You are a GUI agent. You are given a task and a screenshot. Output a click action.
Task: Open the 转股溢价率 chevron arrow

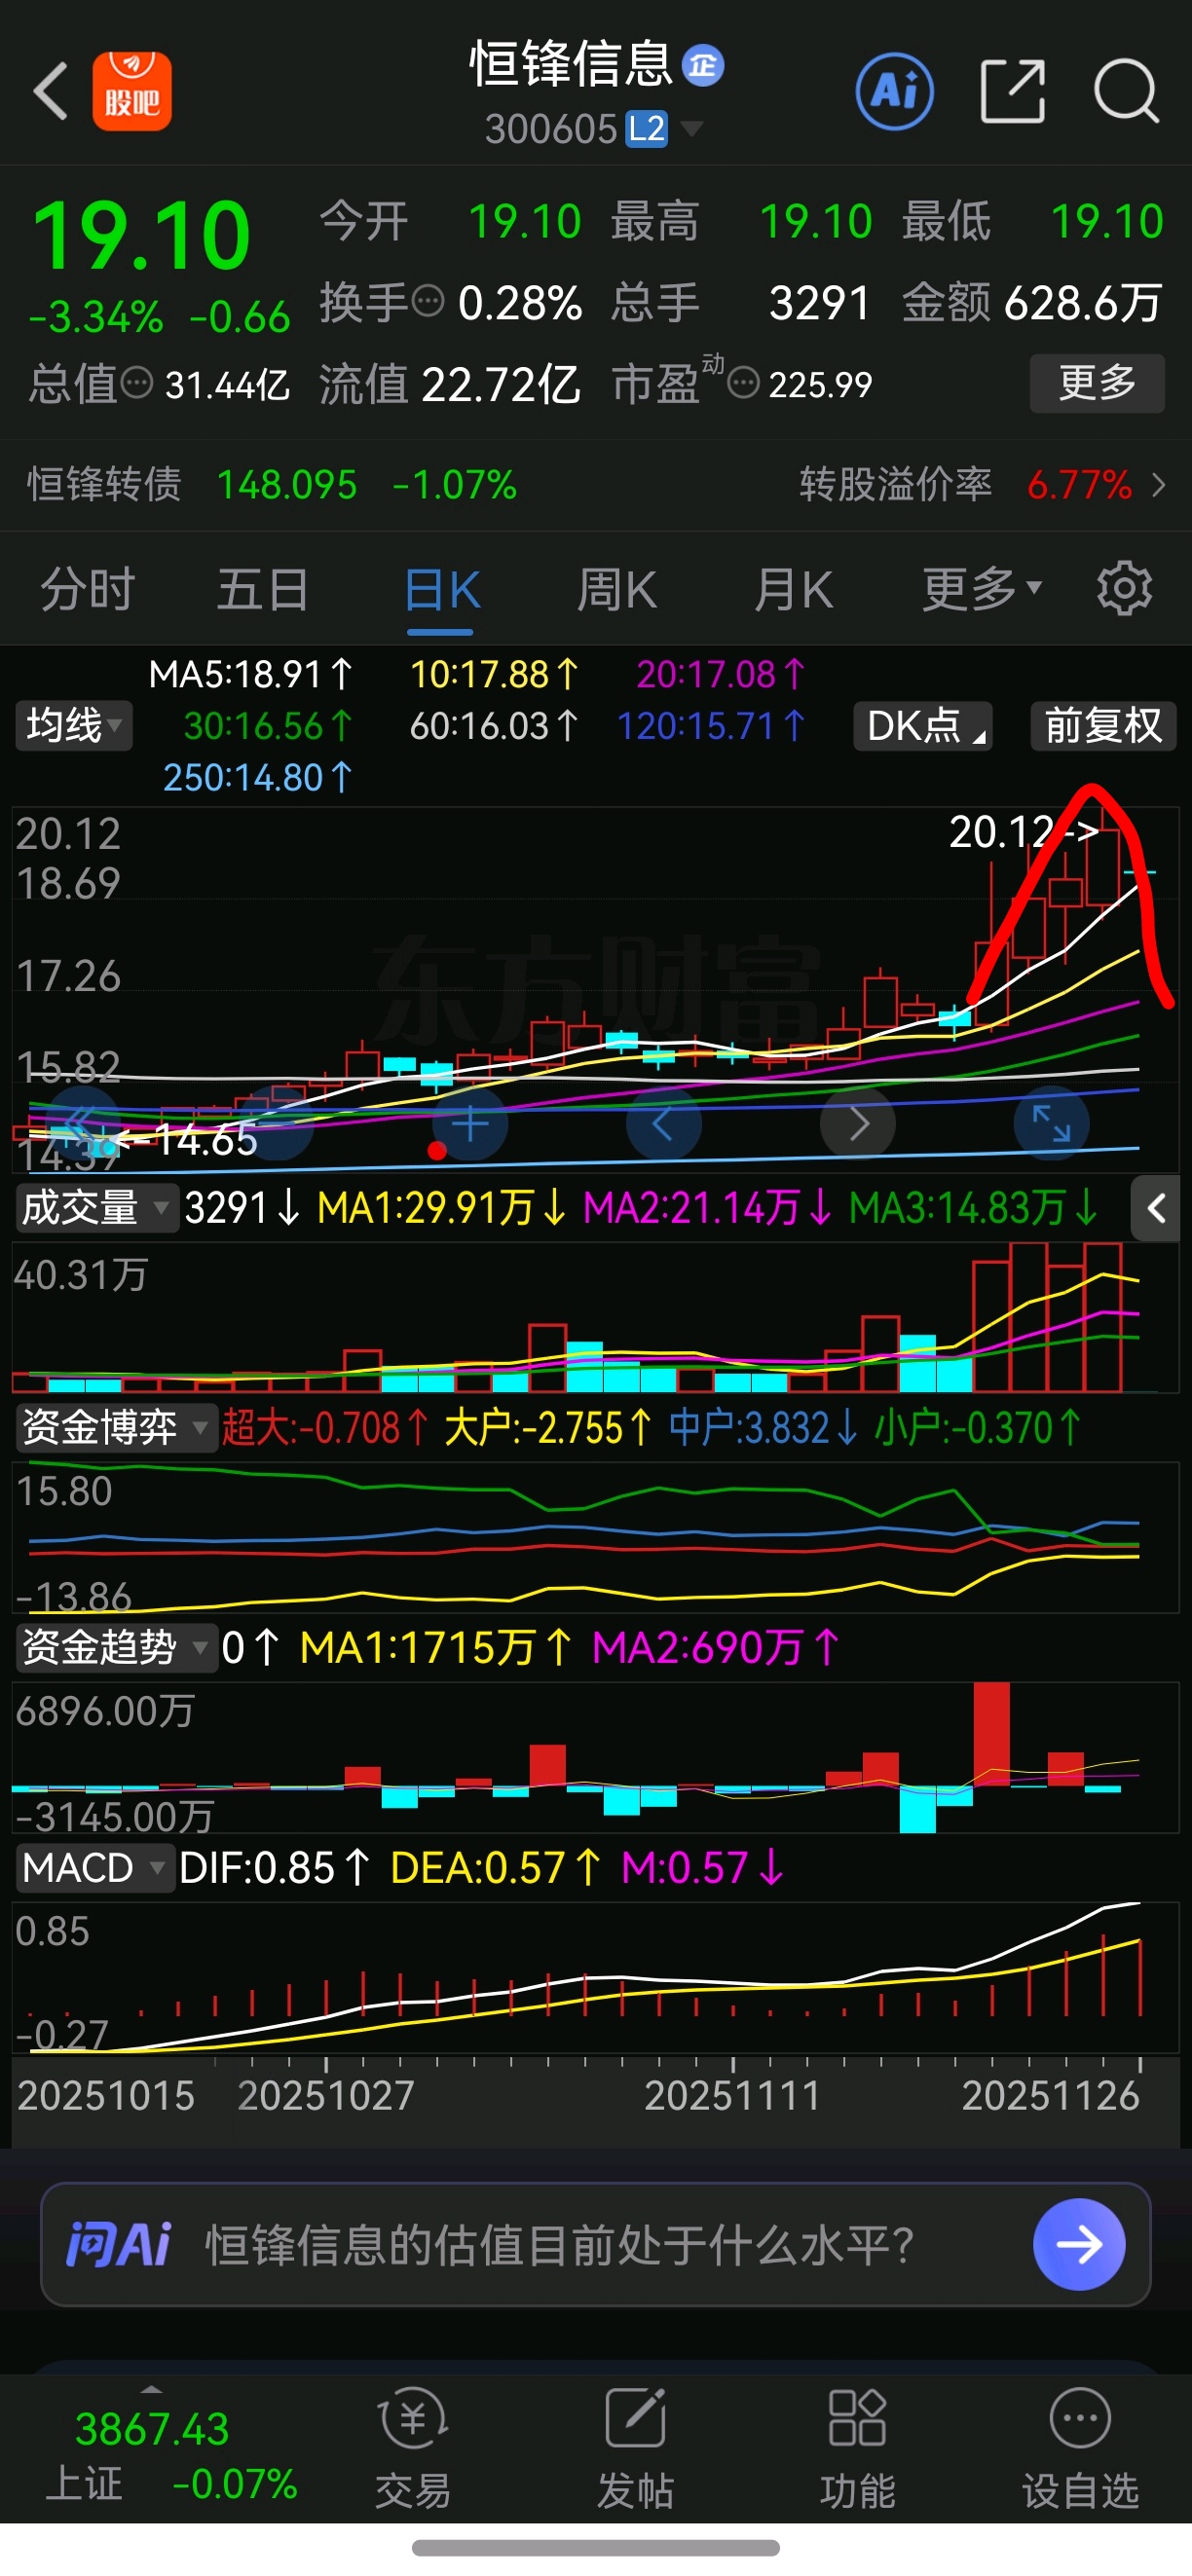tap(1158, 485)
